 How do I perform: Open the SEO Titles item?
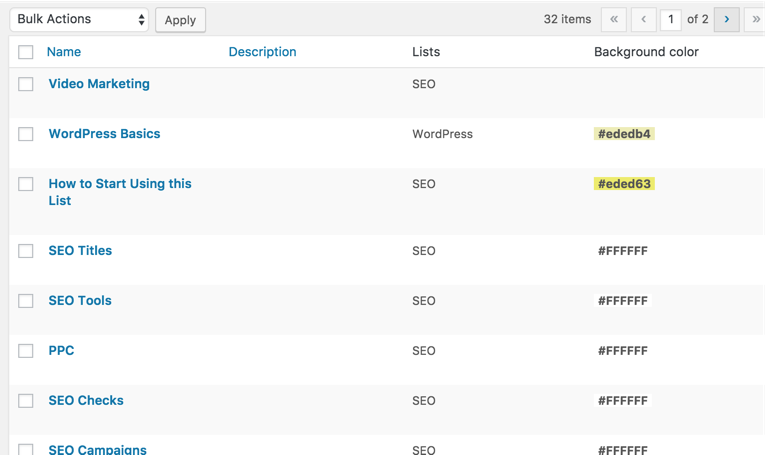80,251
